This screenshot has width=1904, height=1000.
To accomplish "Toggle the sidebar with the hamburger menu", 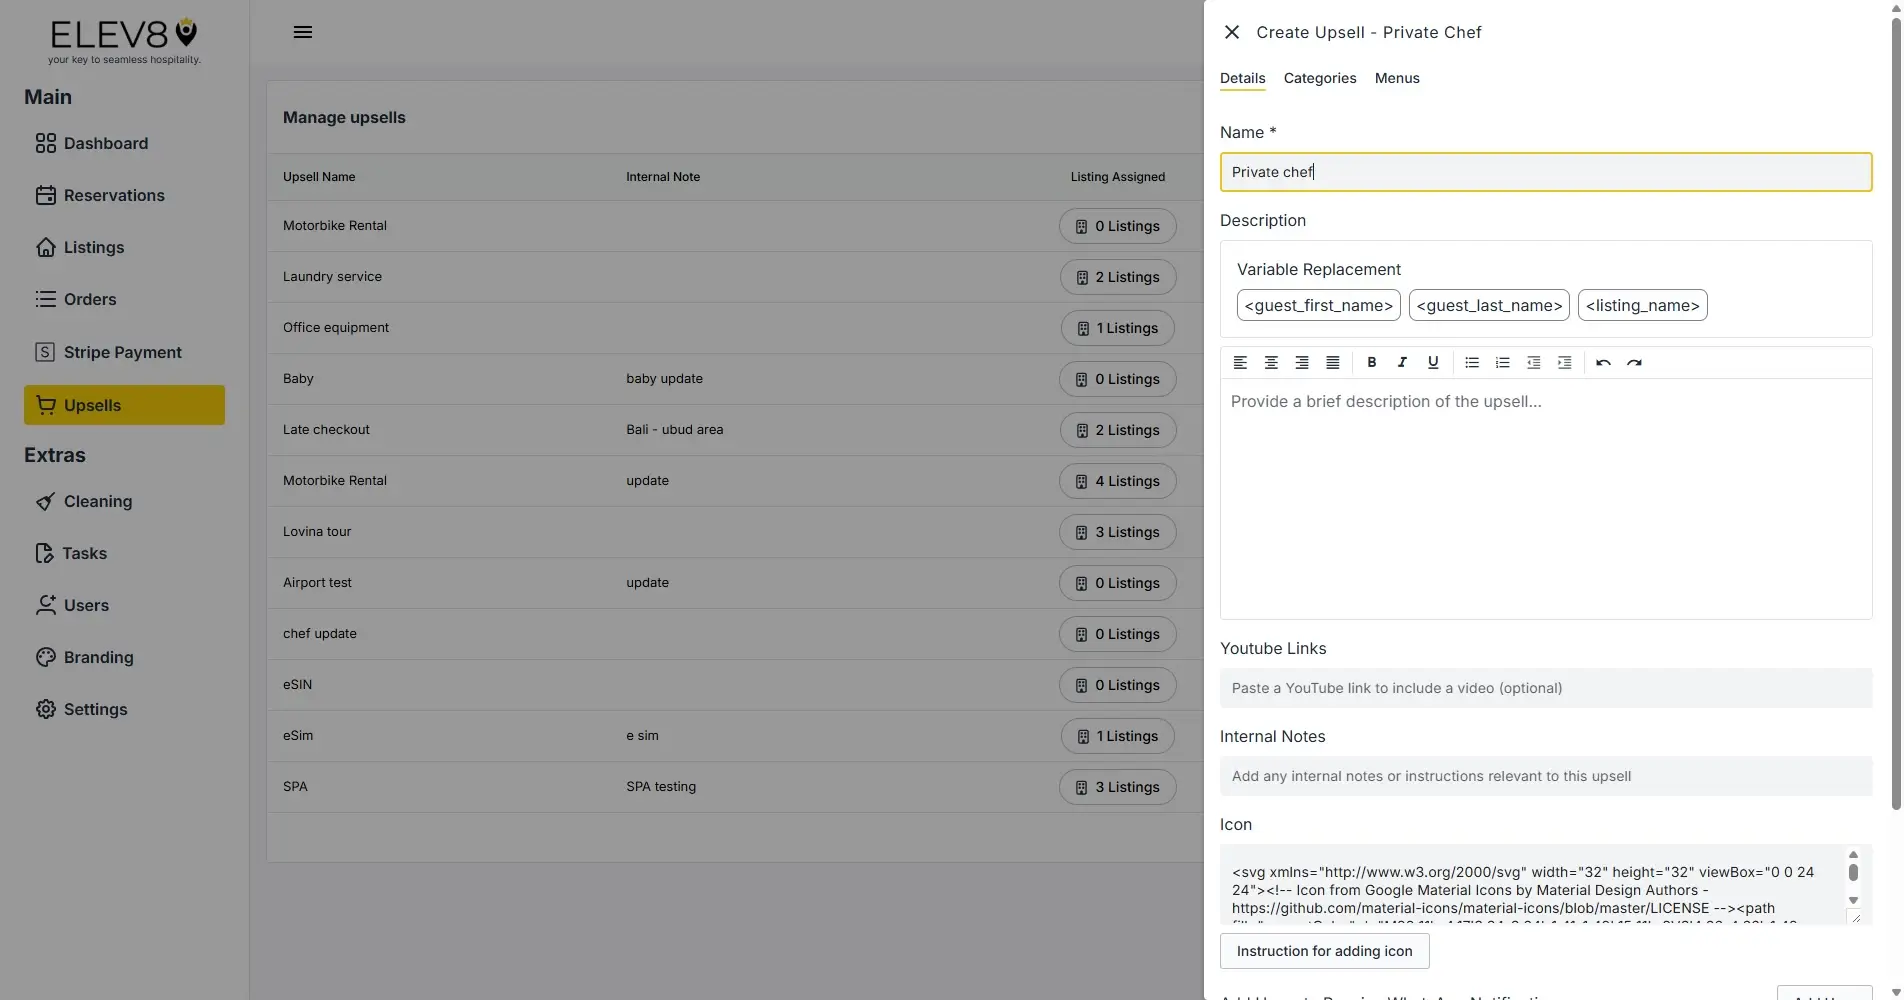I will coord(303,31).
